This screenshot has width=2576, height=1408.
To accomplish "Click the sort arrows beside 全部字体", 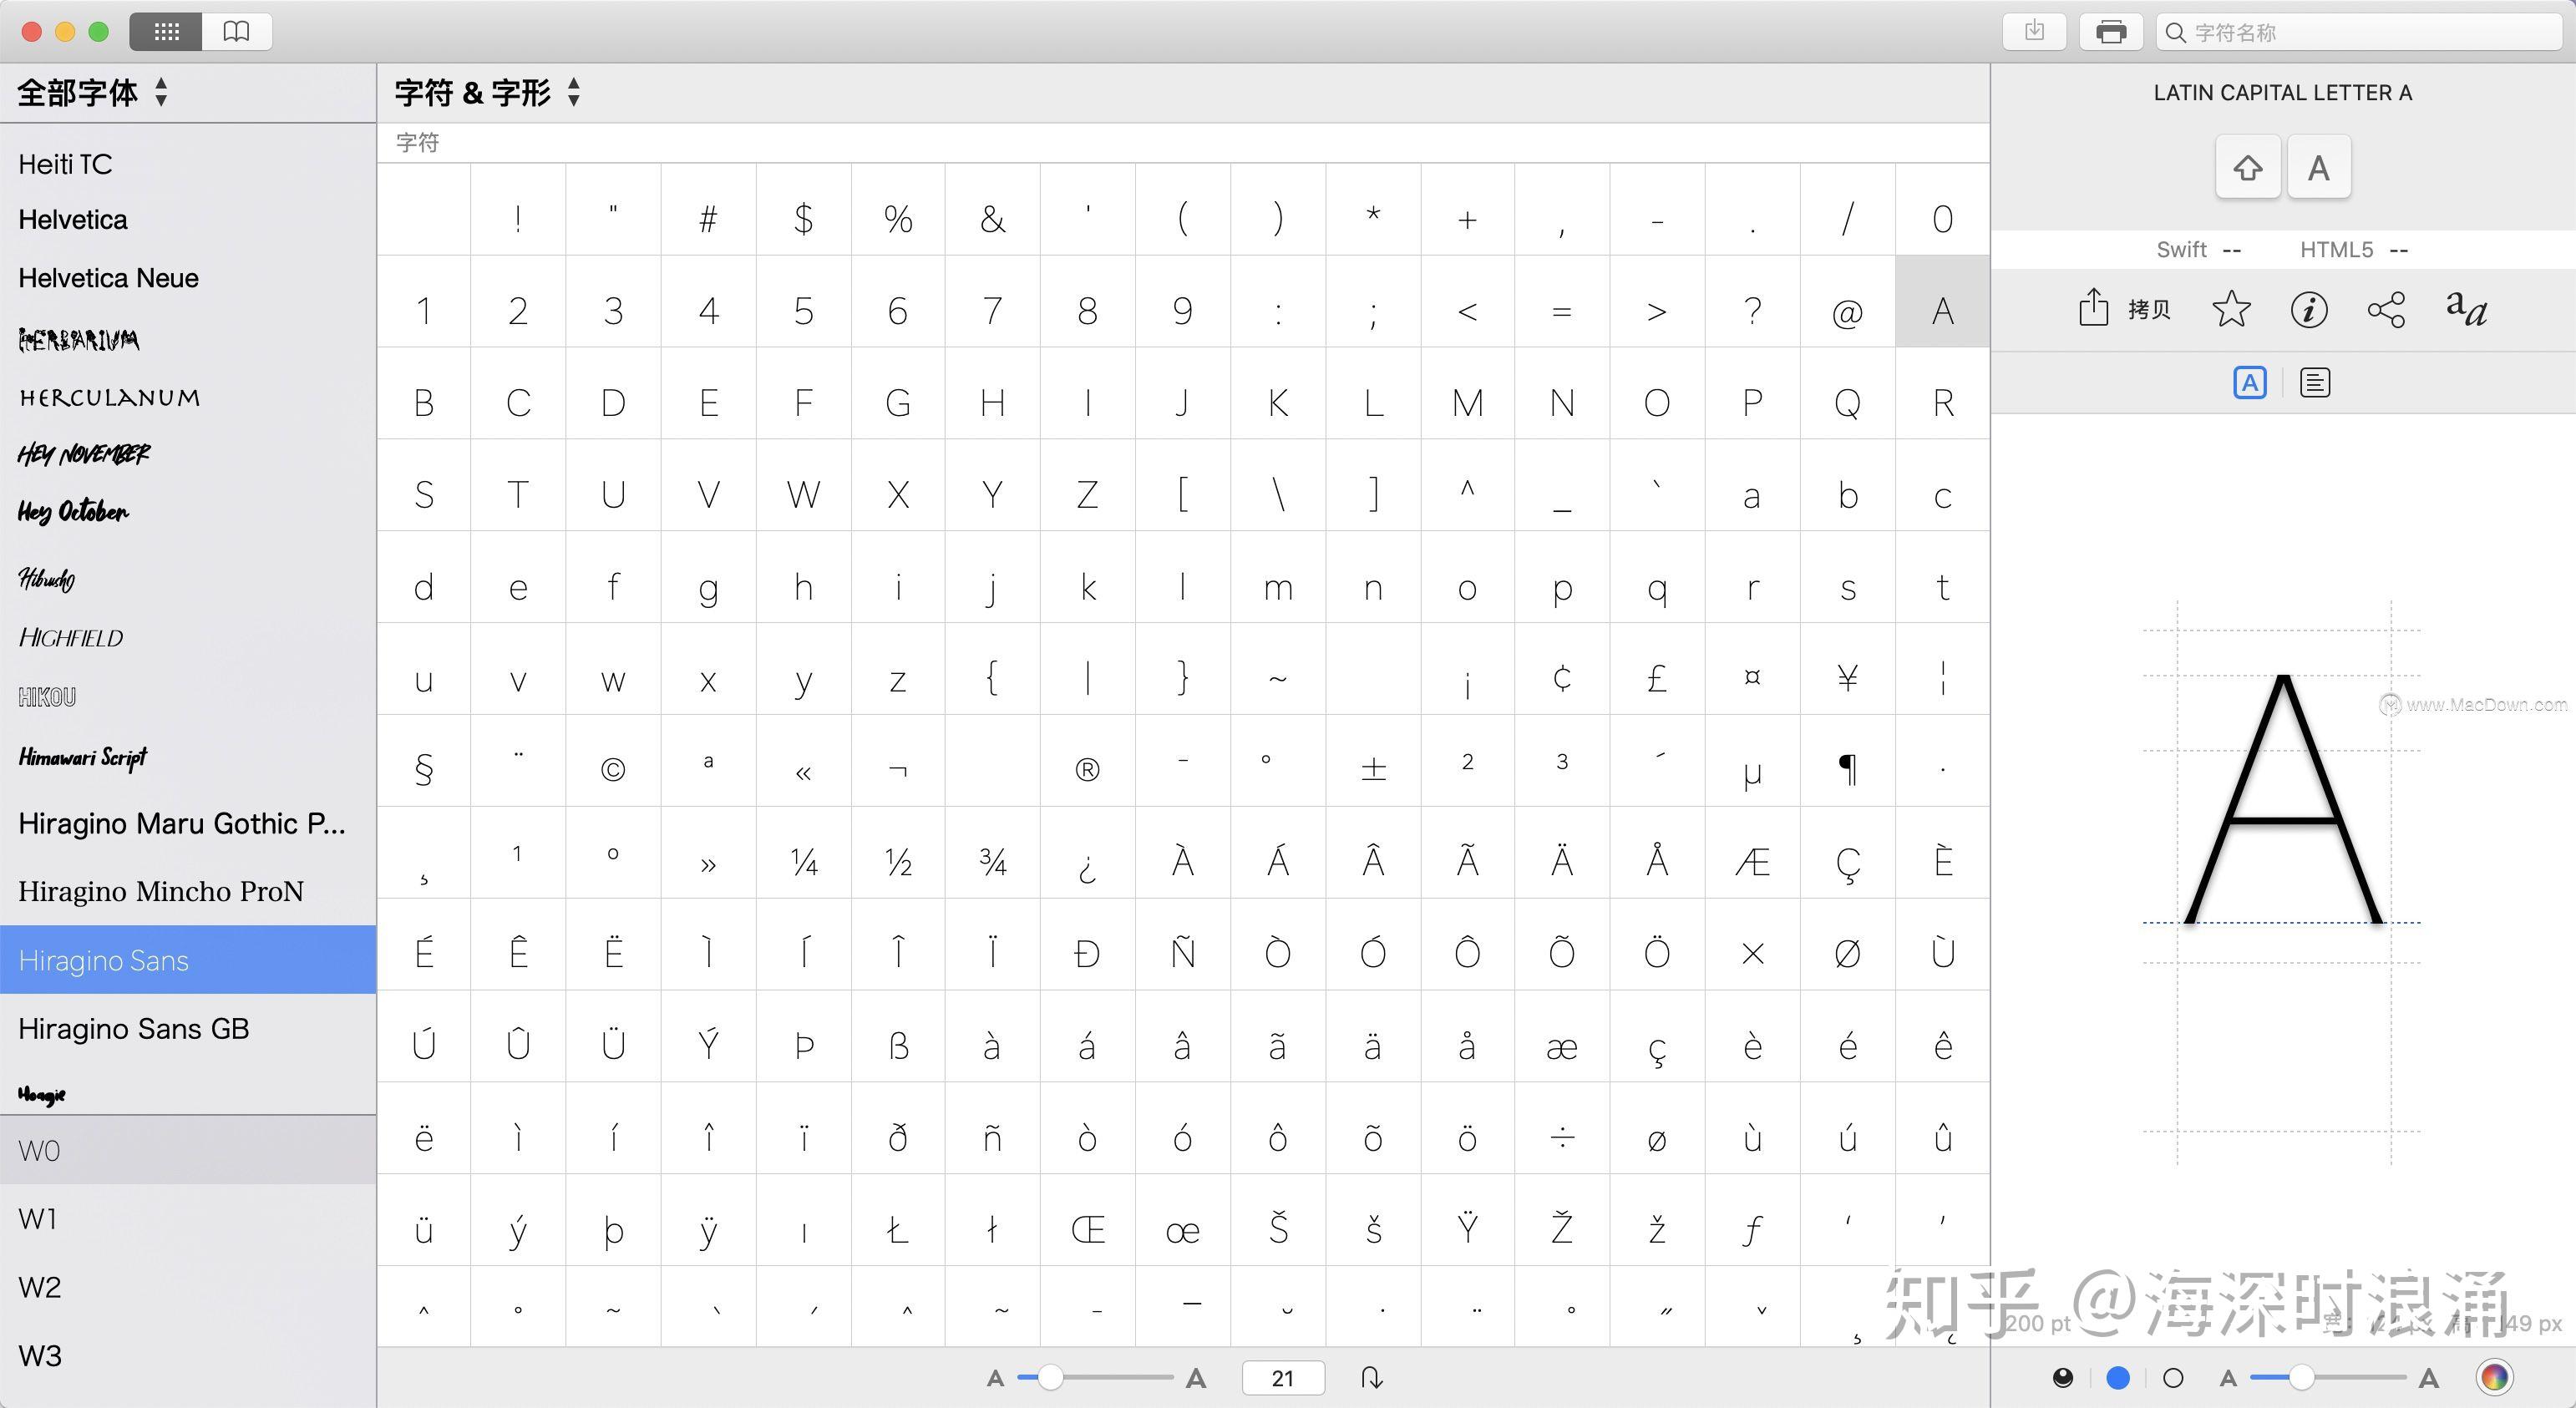I will tap(160, 92).
